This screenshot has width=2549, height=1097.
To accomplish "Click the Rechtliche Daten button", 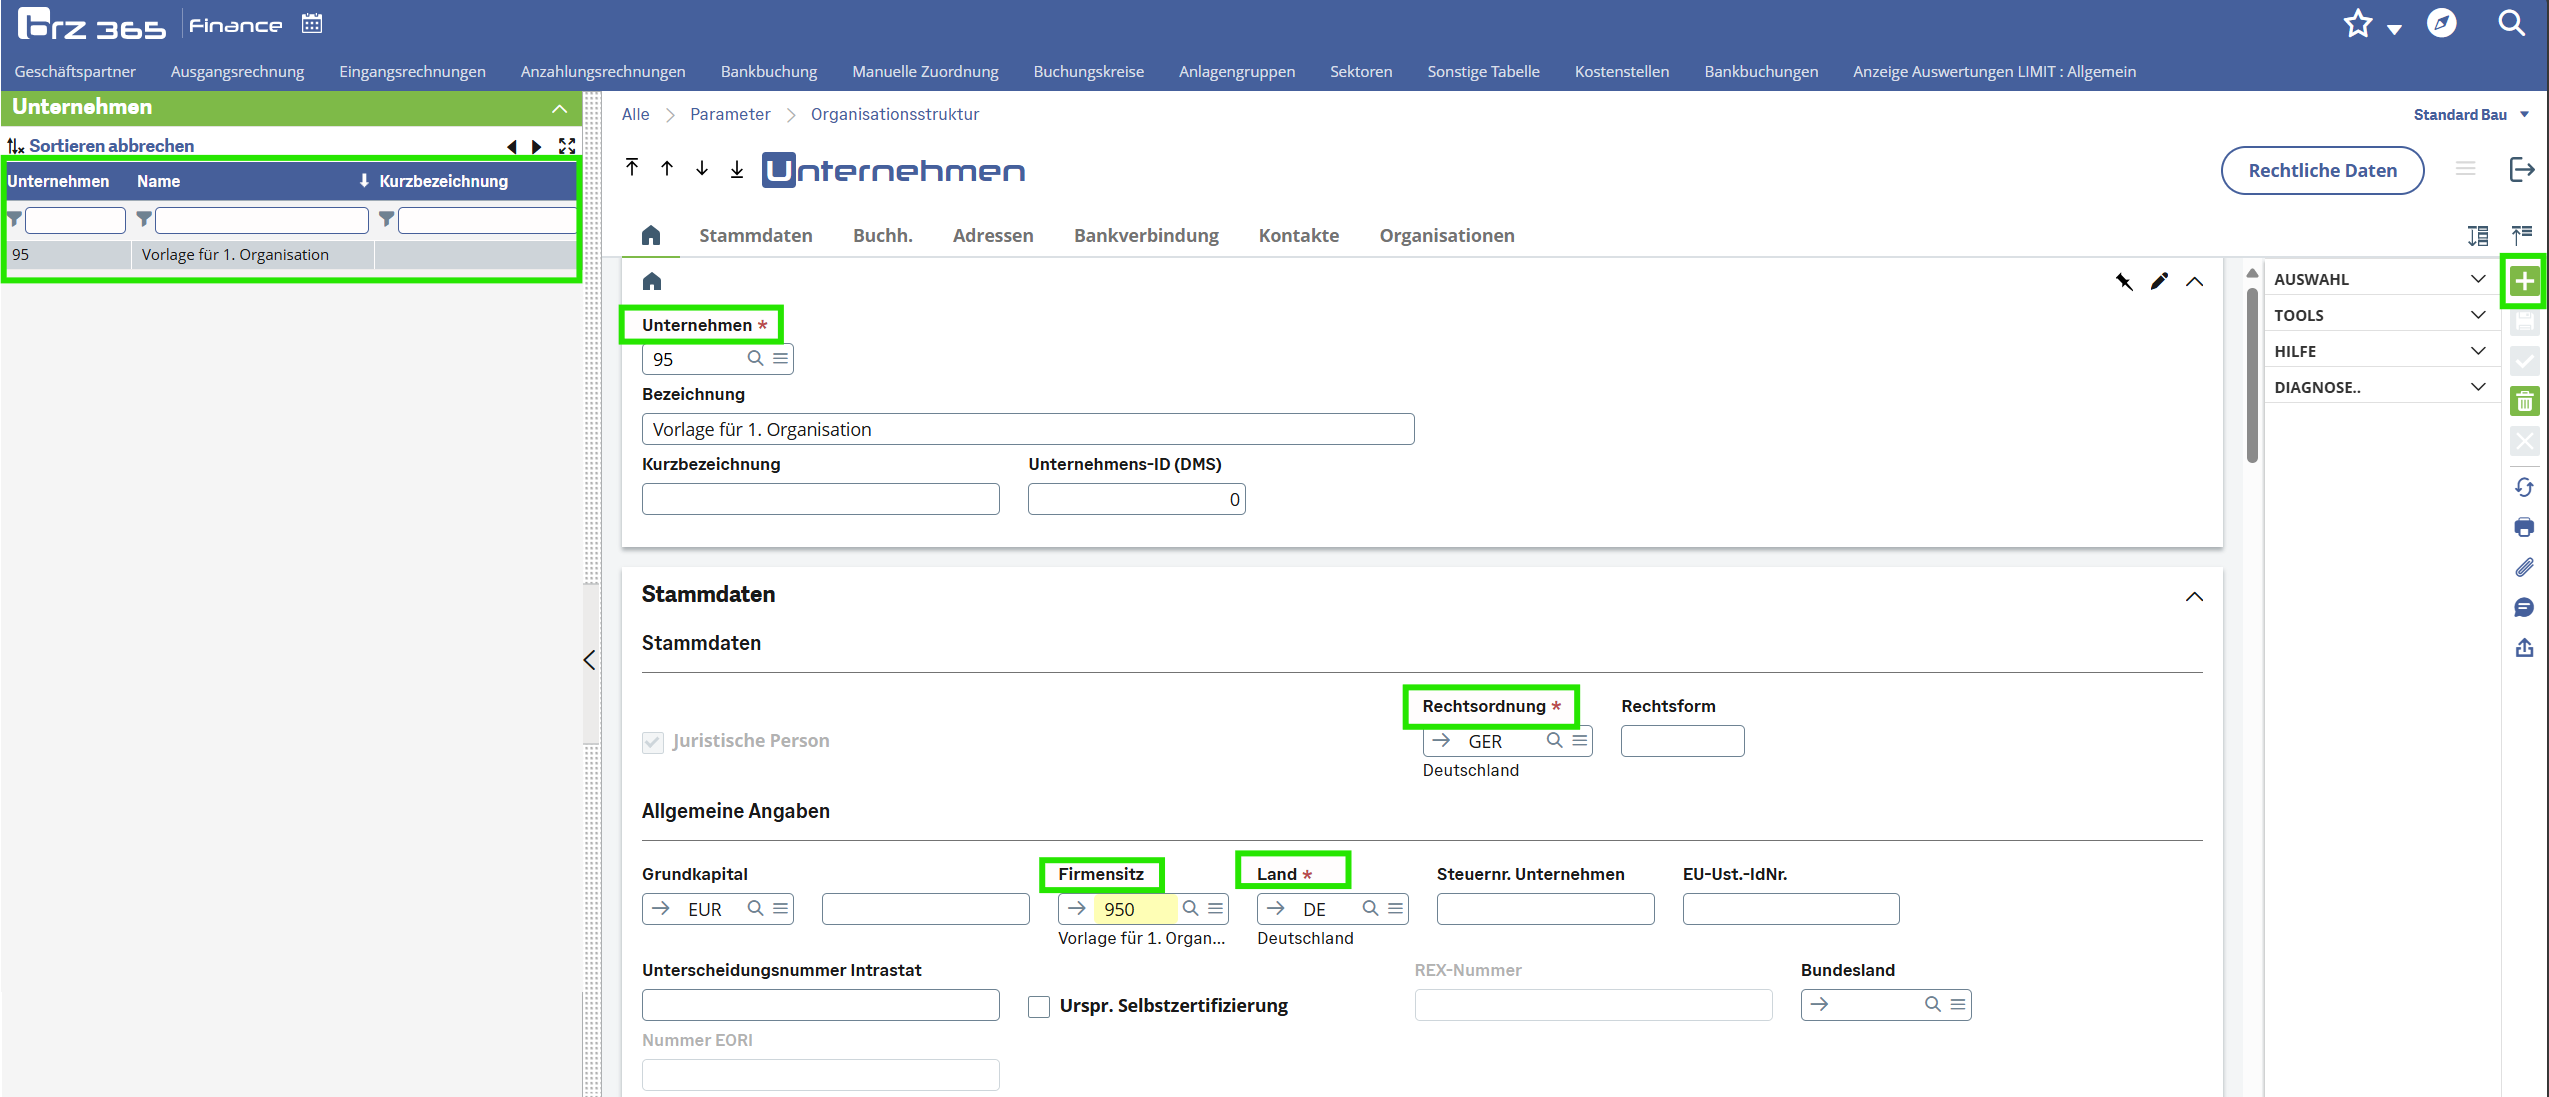I will click(2321, 171).
